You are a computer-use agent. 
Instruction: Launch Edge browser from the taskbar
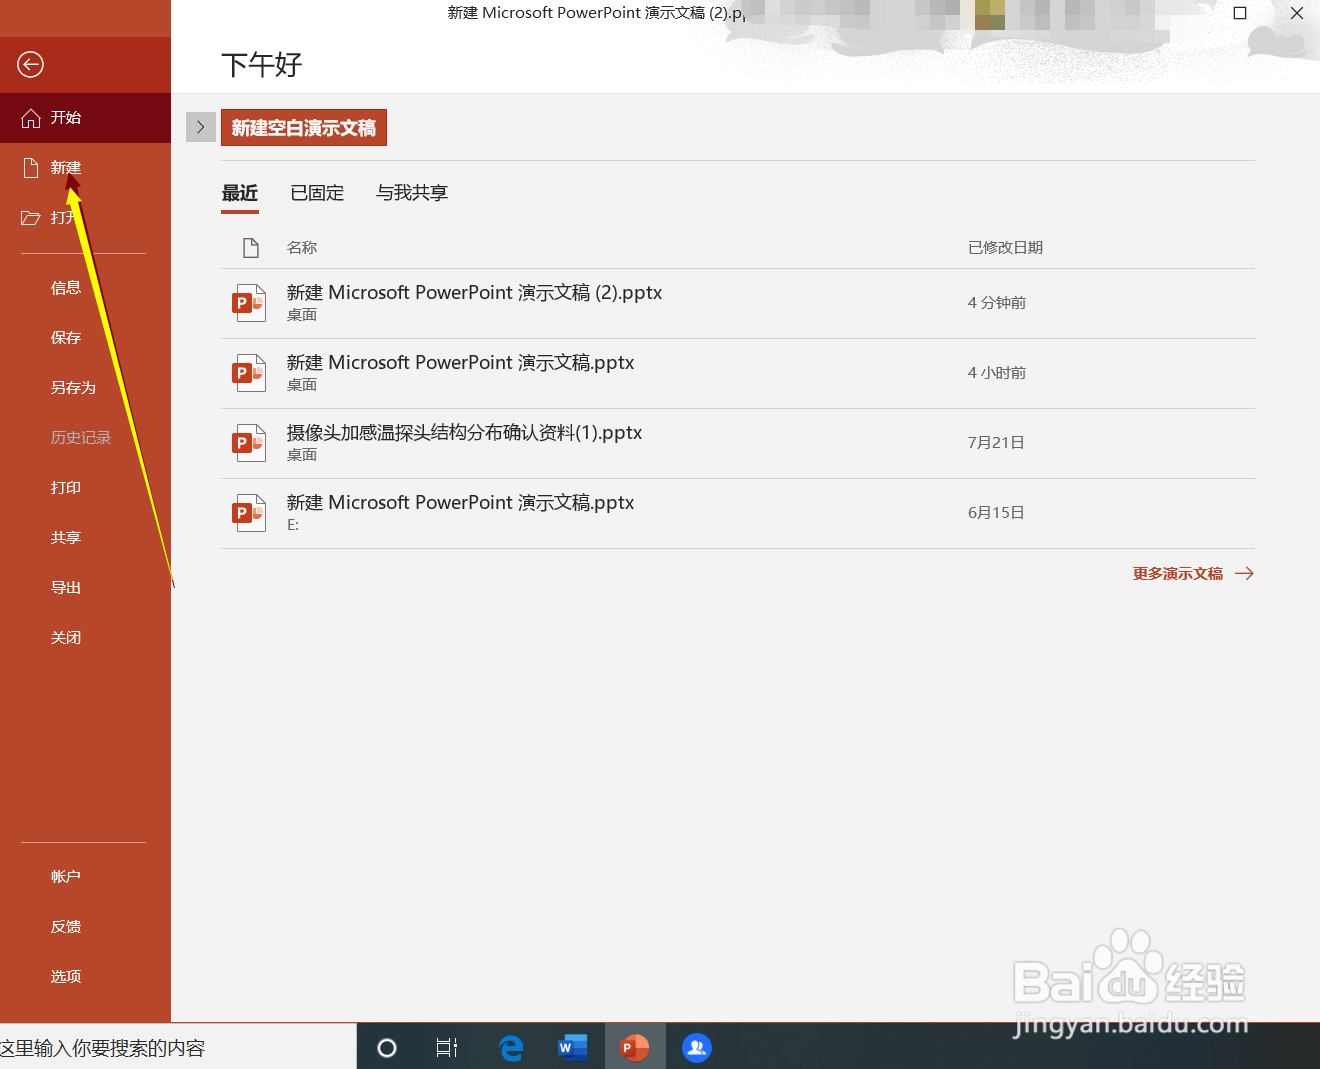coord(511,1048)
